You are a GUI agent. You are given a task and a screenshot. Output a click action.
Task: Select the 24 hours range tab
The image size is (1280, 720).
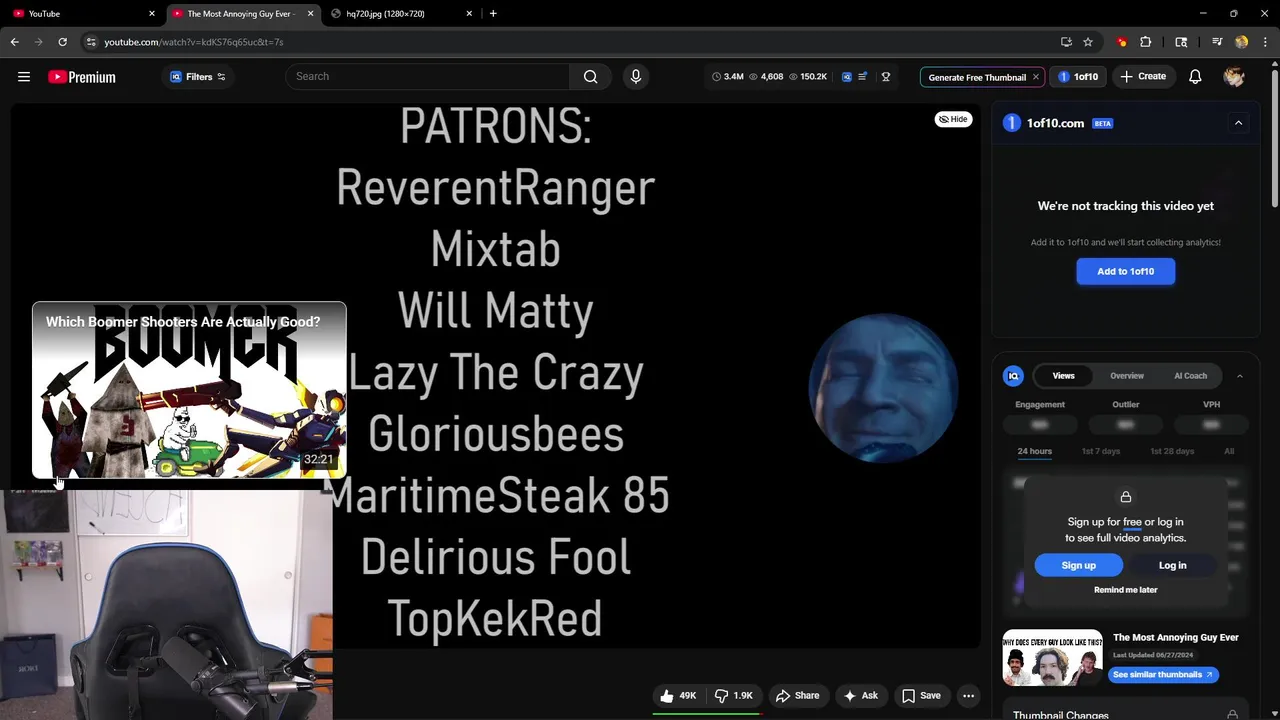[1034, 451]
